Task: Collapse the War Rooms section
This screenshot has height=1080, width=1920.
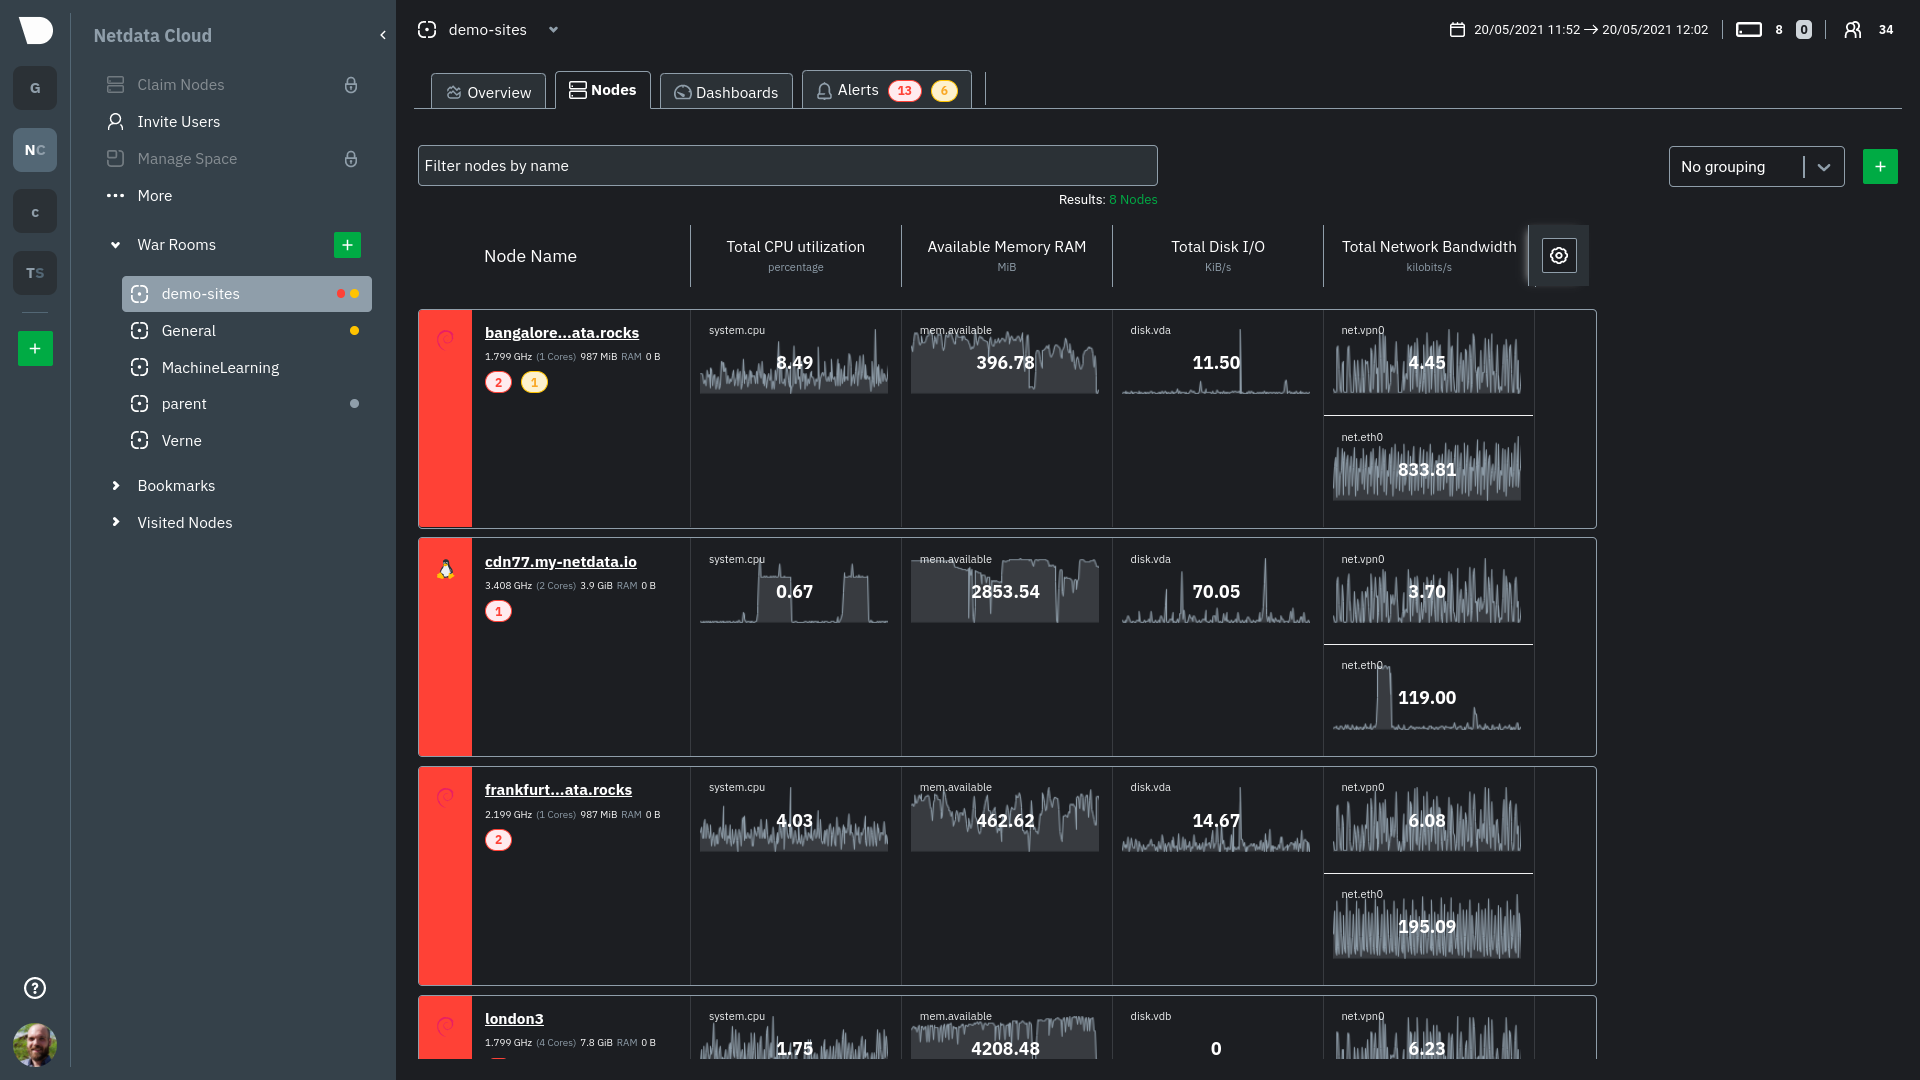Action: tap(116, 245)
